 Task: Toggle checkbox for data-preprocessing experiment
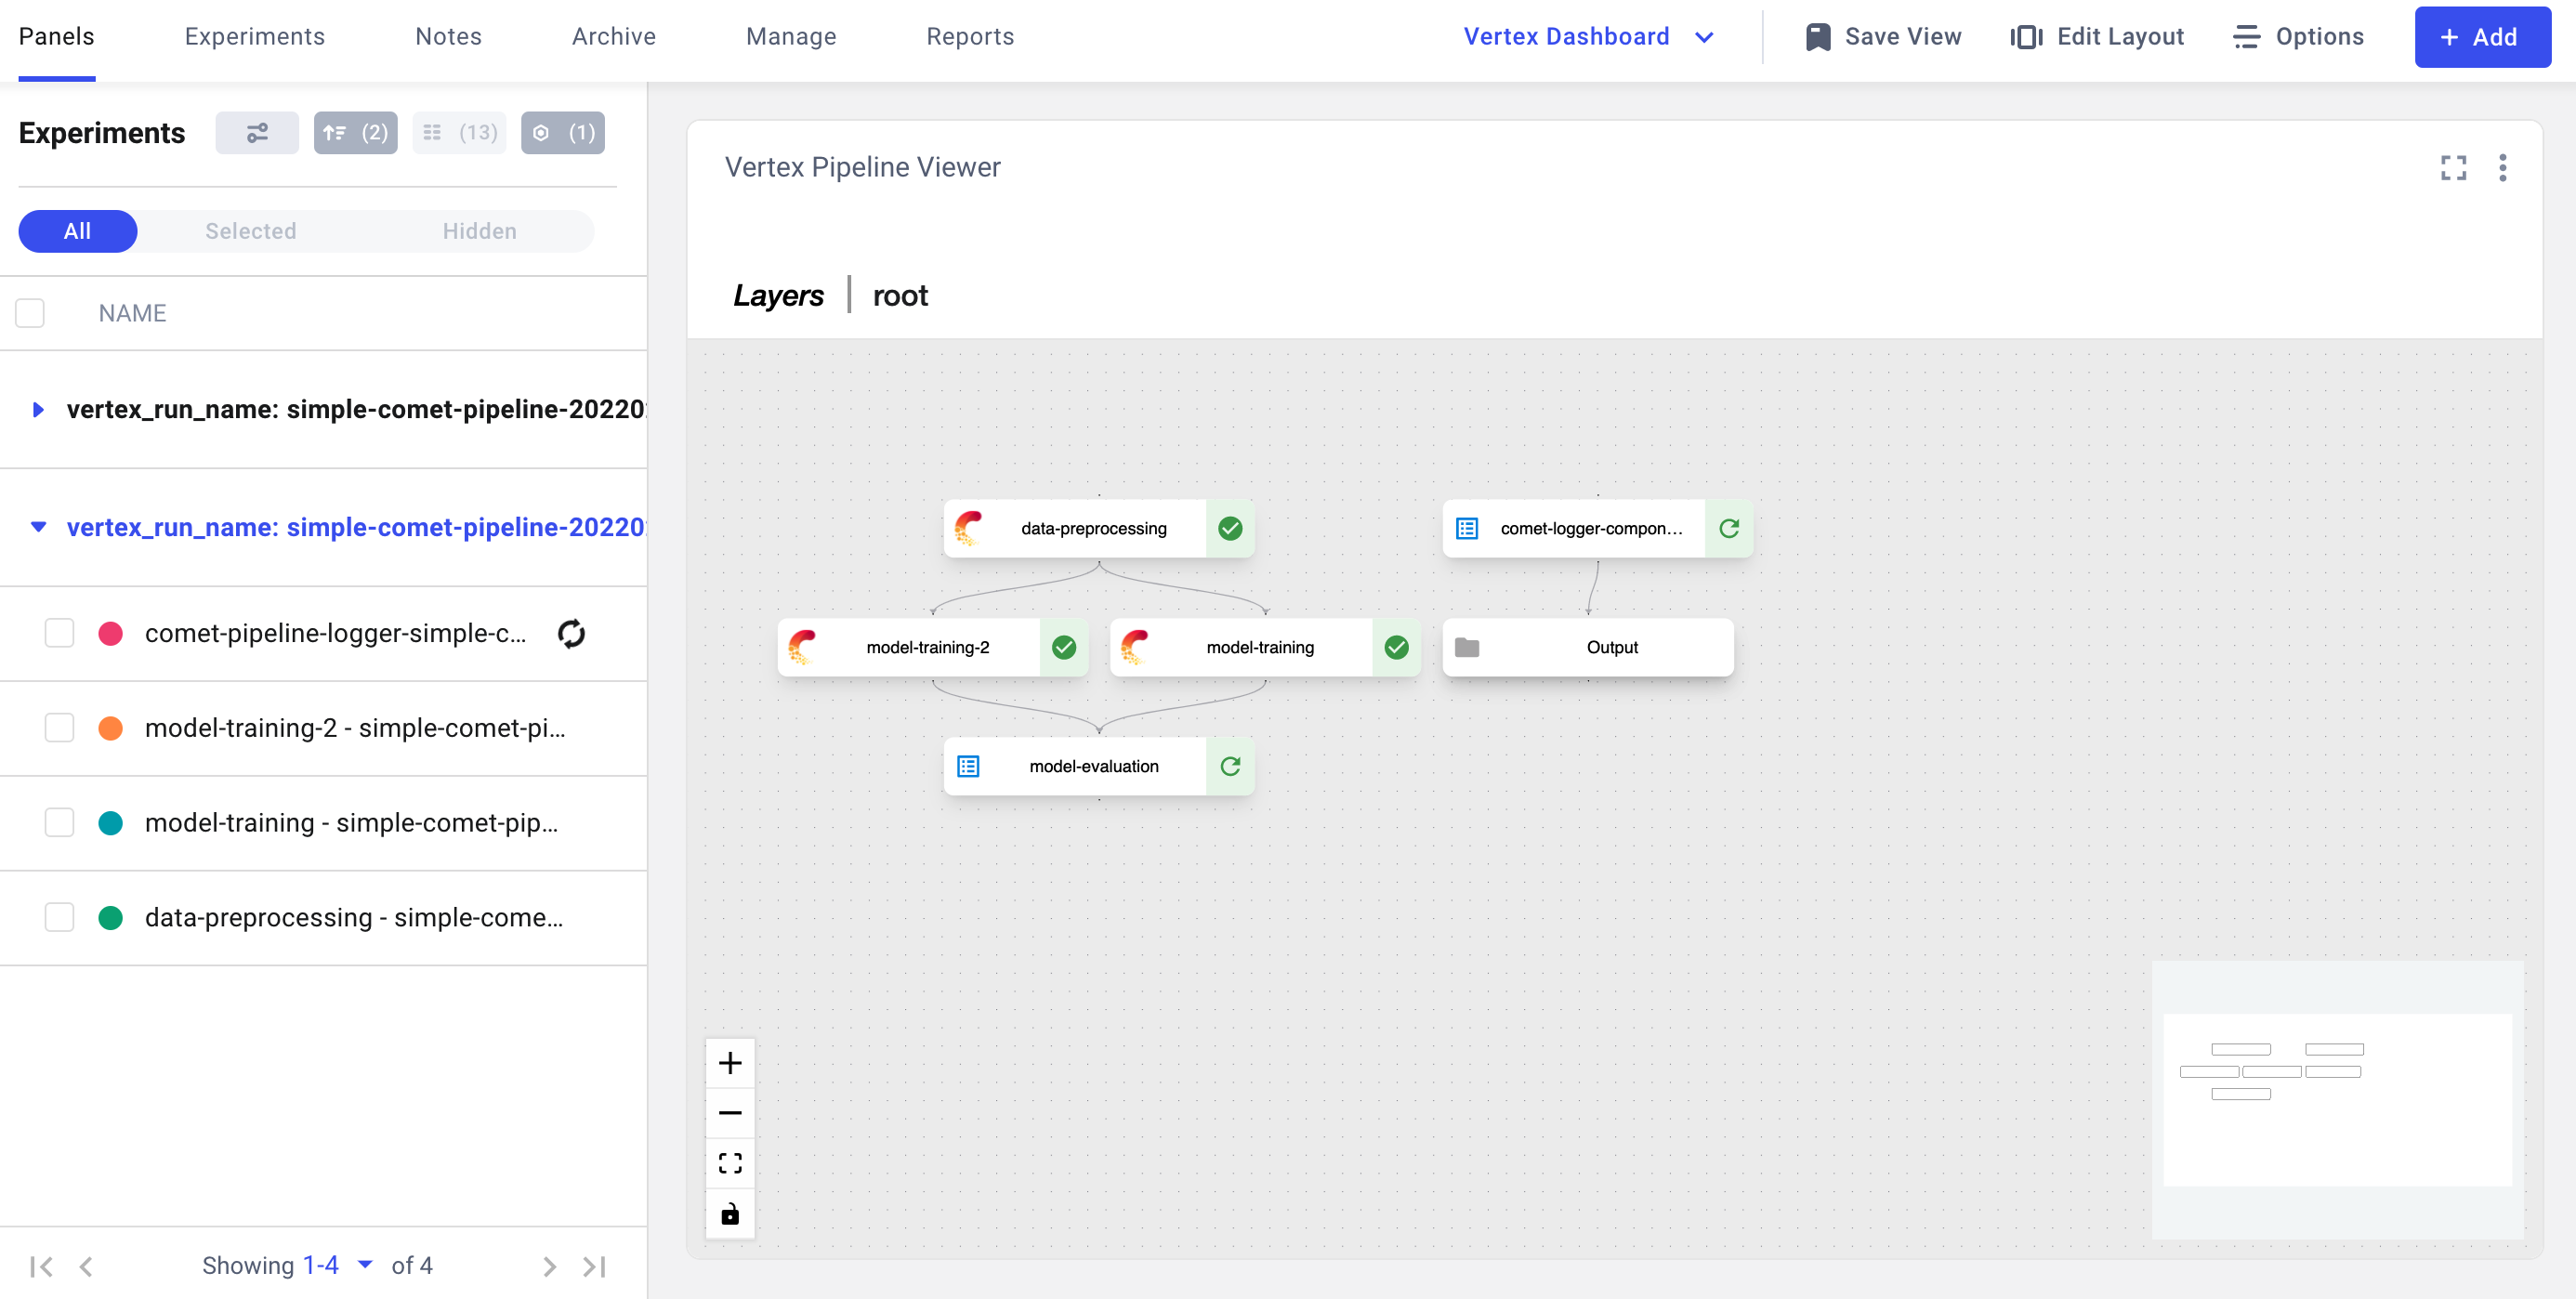(57, 918)
